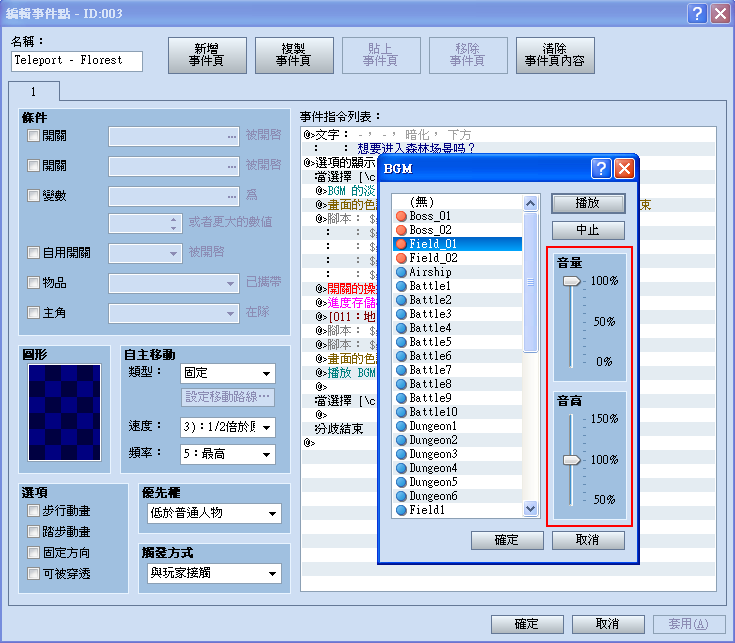Click the blue icon beside Dungeon6
Viewport: 735px width, 643px height.
tap(401, 496)
